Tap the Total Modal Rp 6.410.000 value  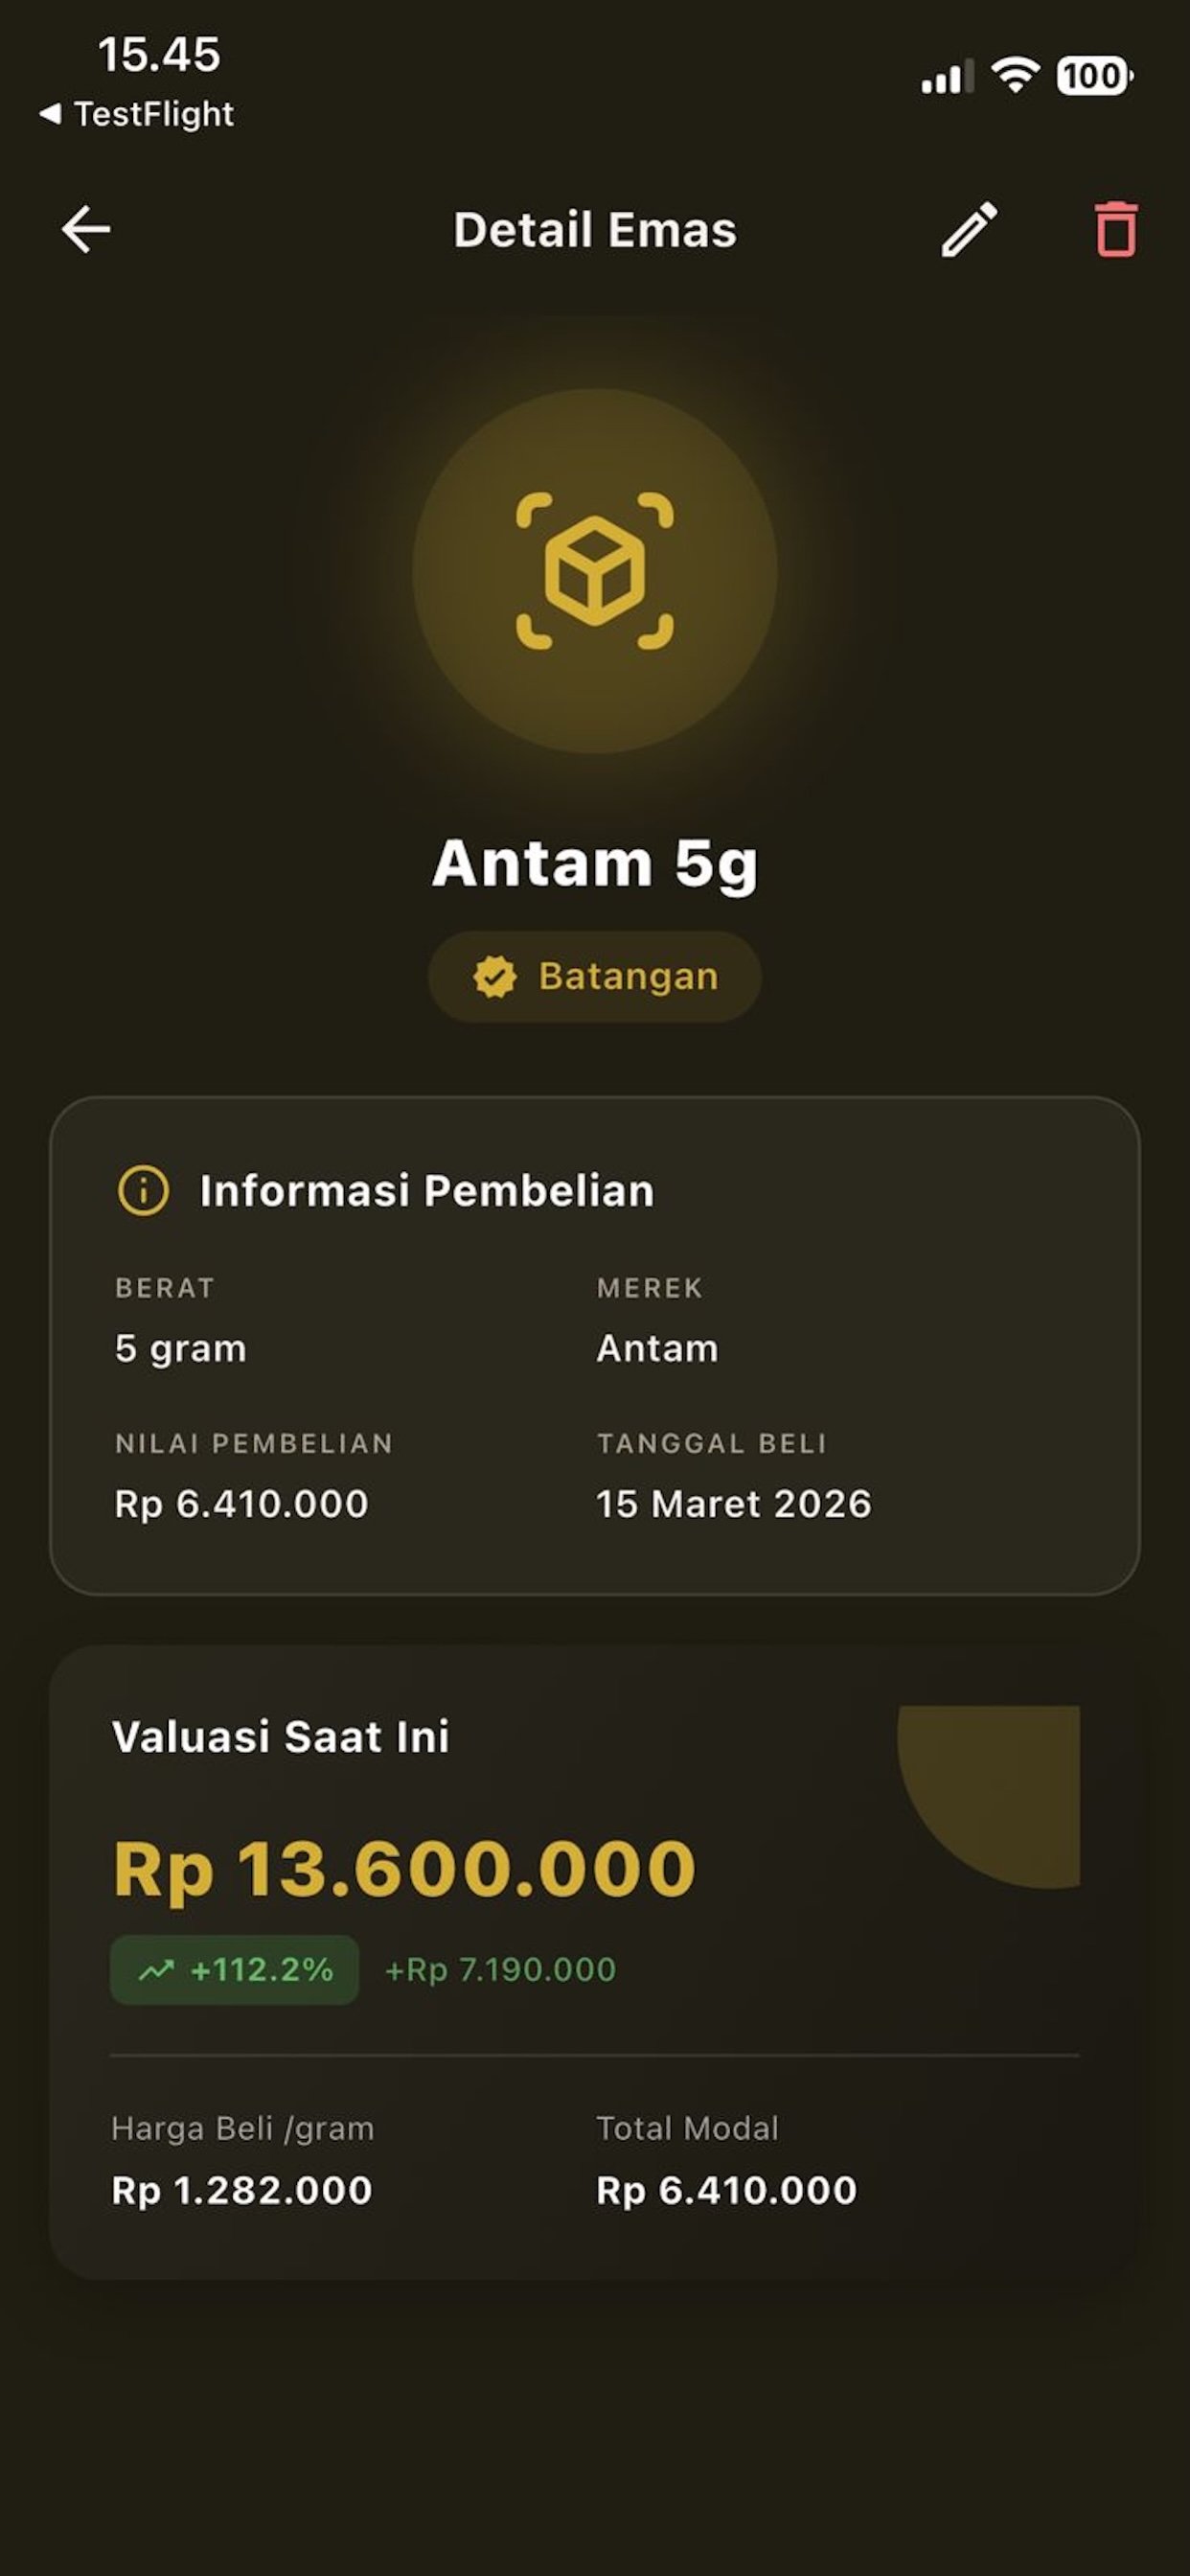727,2191
